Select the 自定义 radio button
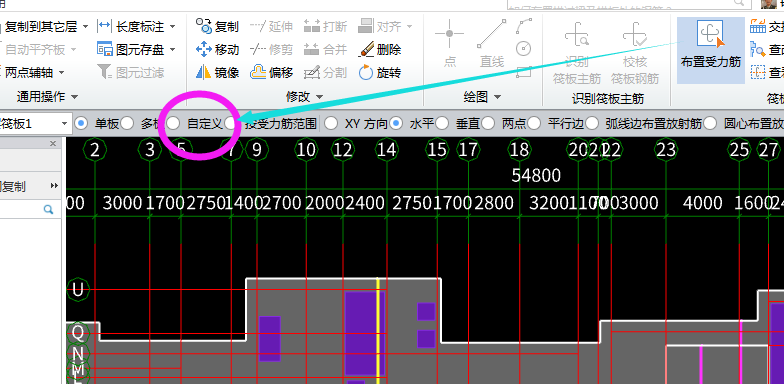This screenshot has height=384, width=784. pyautogui.click(x=173, y=123)
